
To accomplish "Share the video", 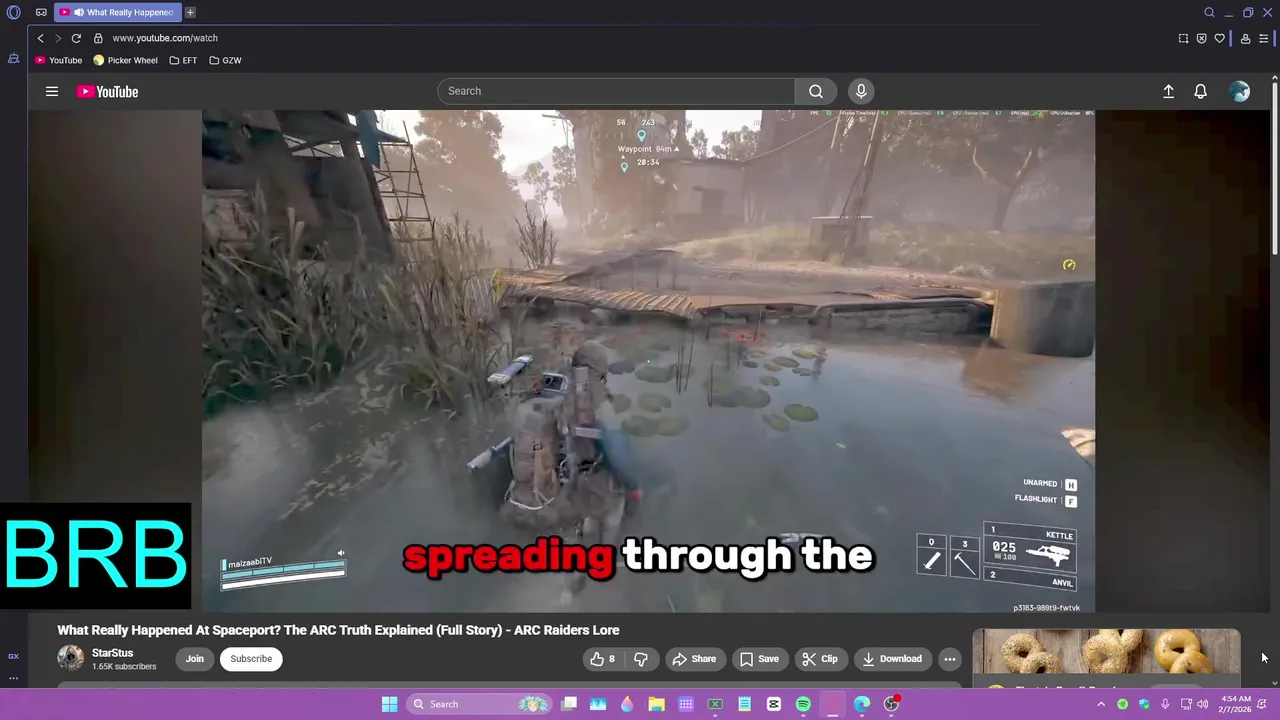I will pos(694,659).
